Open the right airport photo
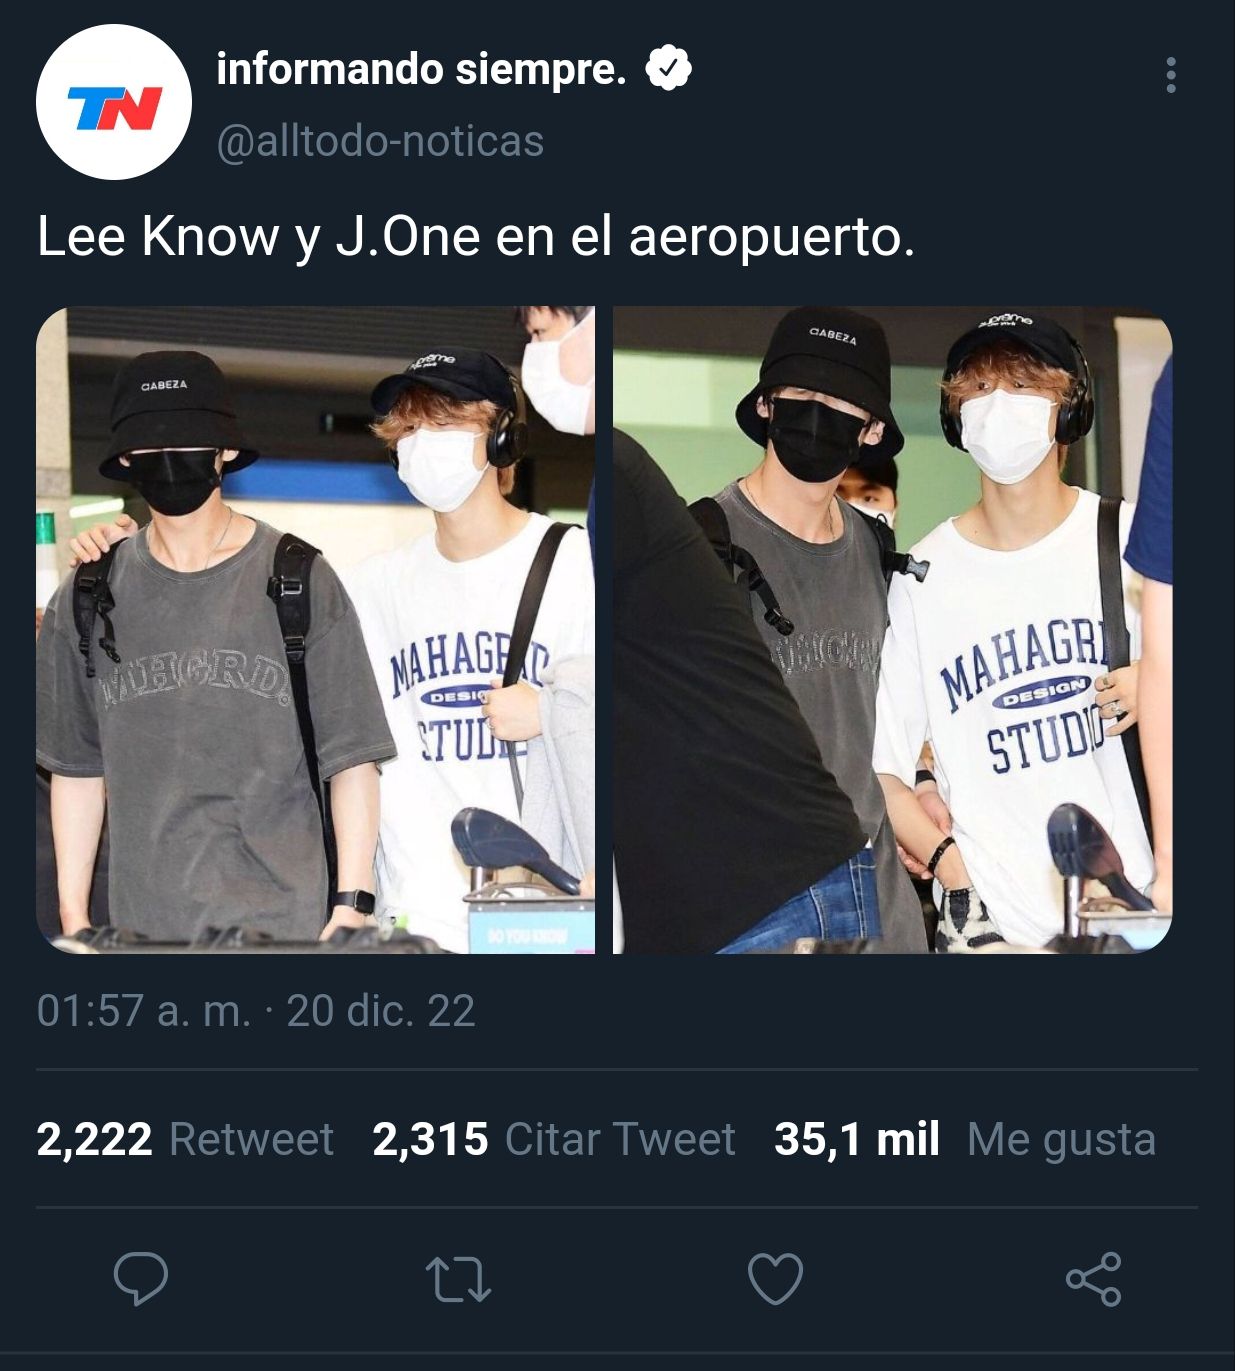Image resolution: width=1235 pixels, height=1371 pixels. (x=892, y=630)
